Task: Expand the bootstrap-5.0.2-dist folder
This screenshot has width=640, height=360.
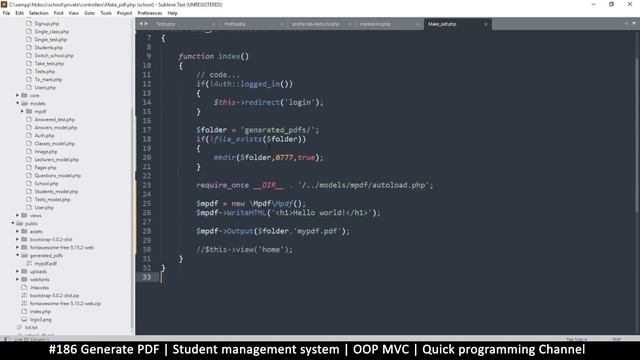Action: 18,240
